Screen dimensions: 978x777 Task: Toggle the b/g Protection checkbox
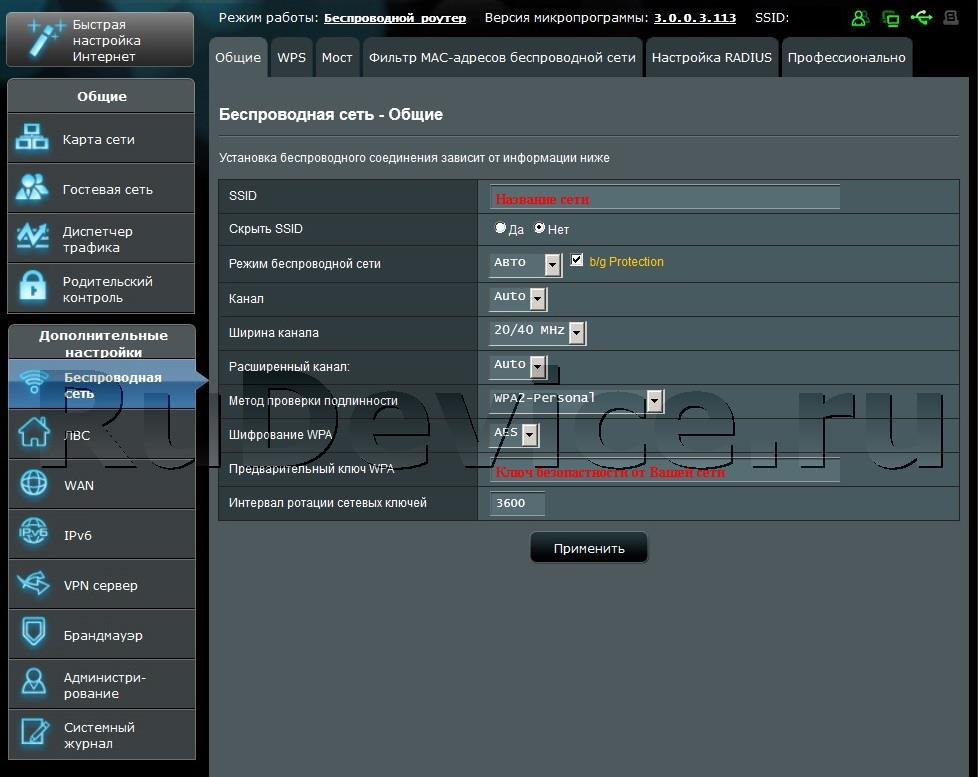(577, 260)
